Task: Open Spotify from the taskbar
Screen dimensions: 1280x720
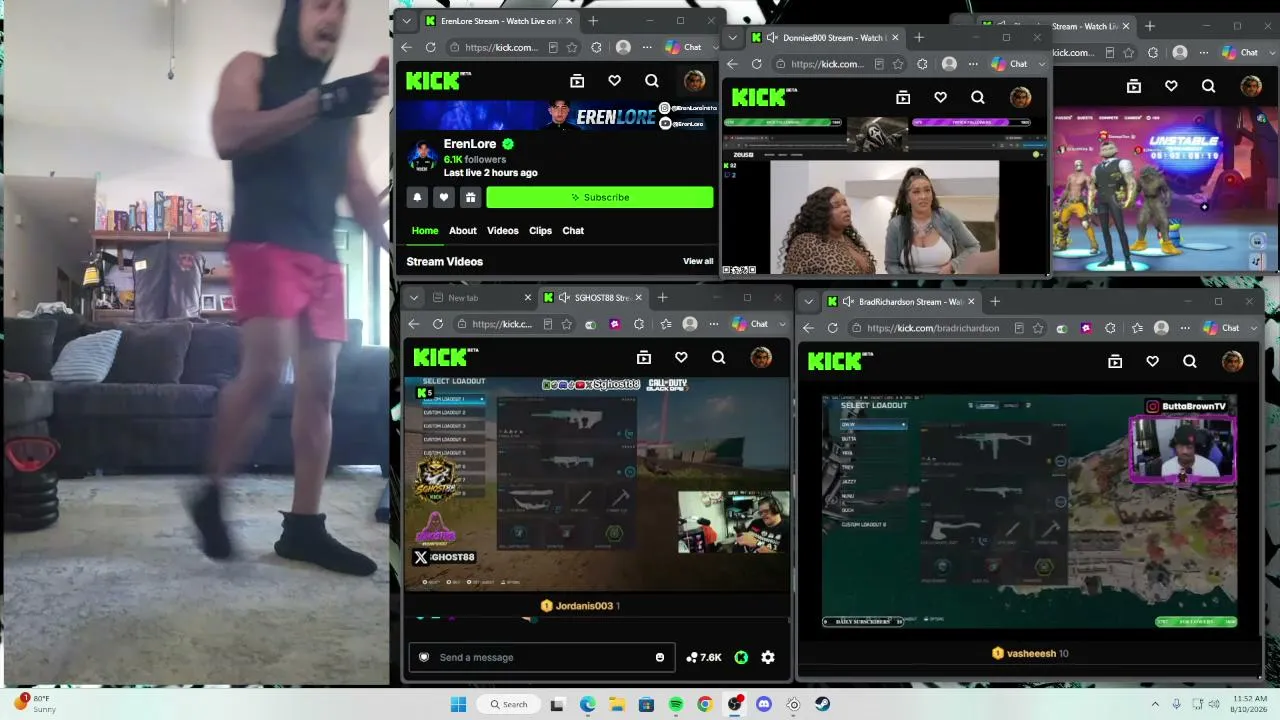Action: tap(676, 704)
